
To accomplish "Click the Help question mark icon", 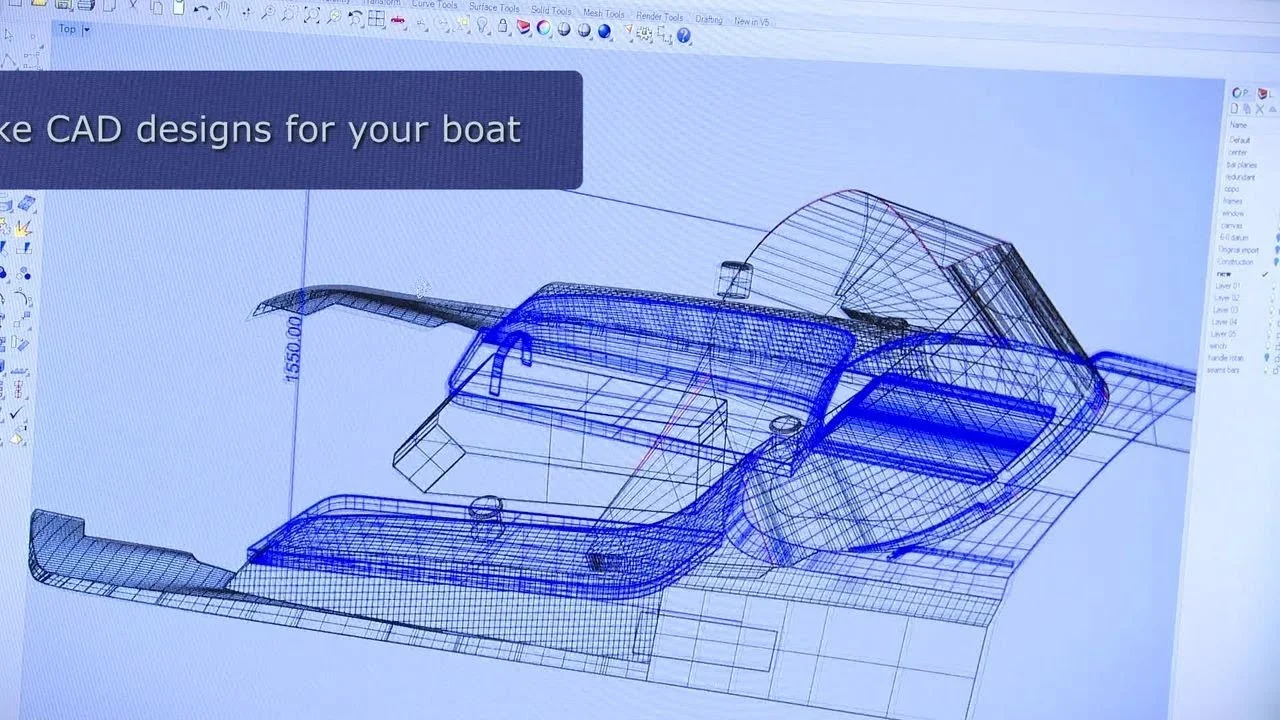I will pos(683,36).
